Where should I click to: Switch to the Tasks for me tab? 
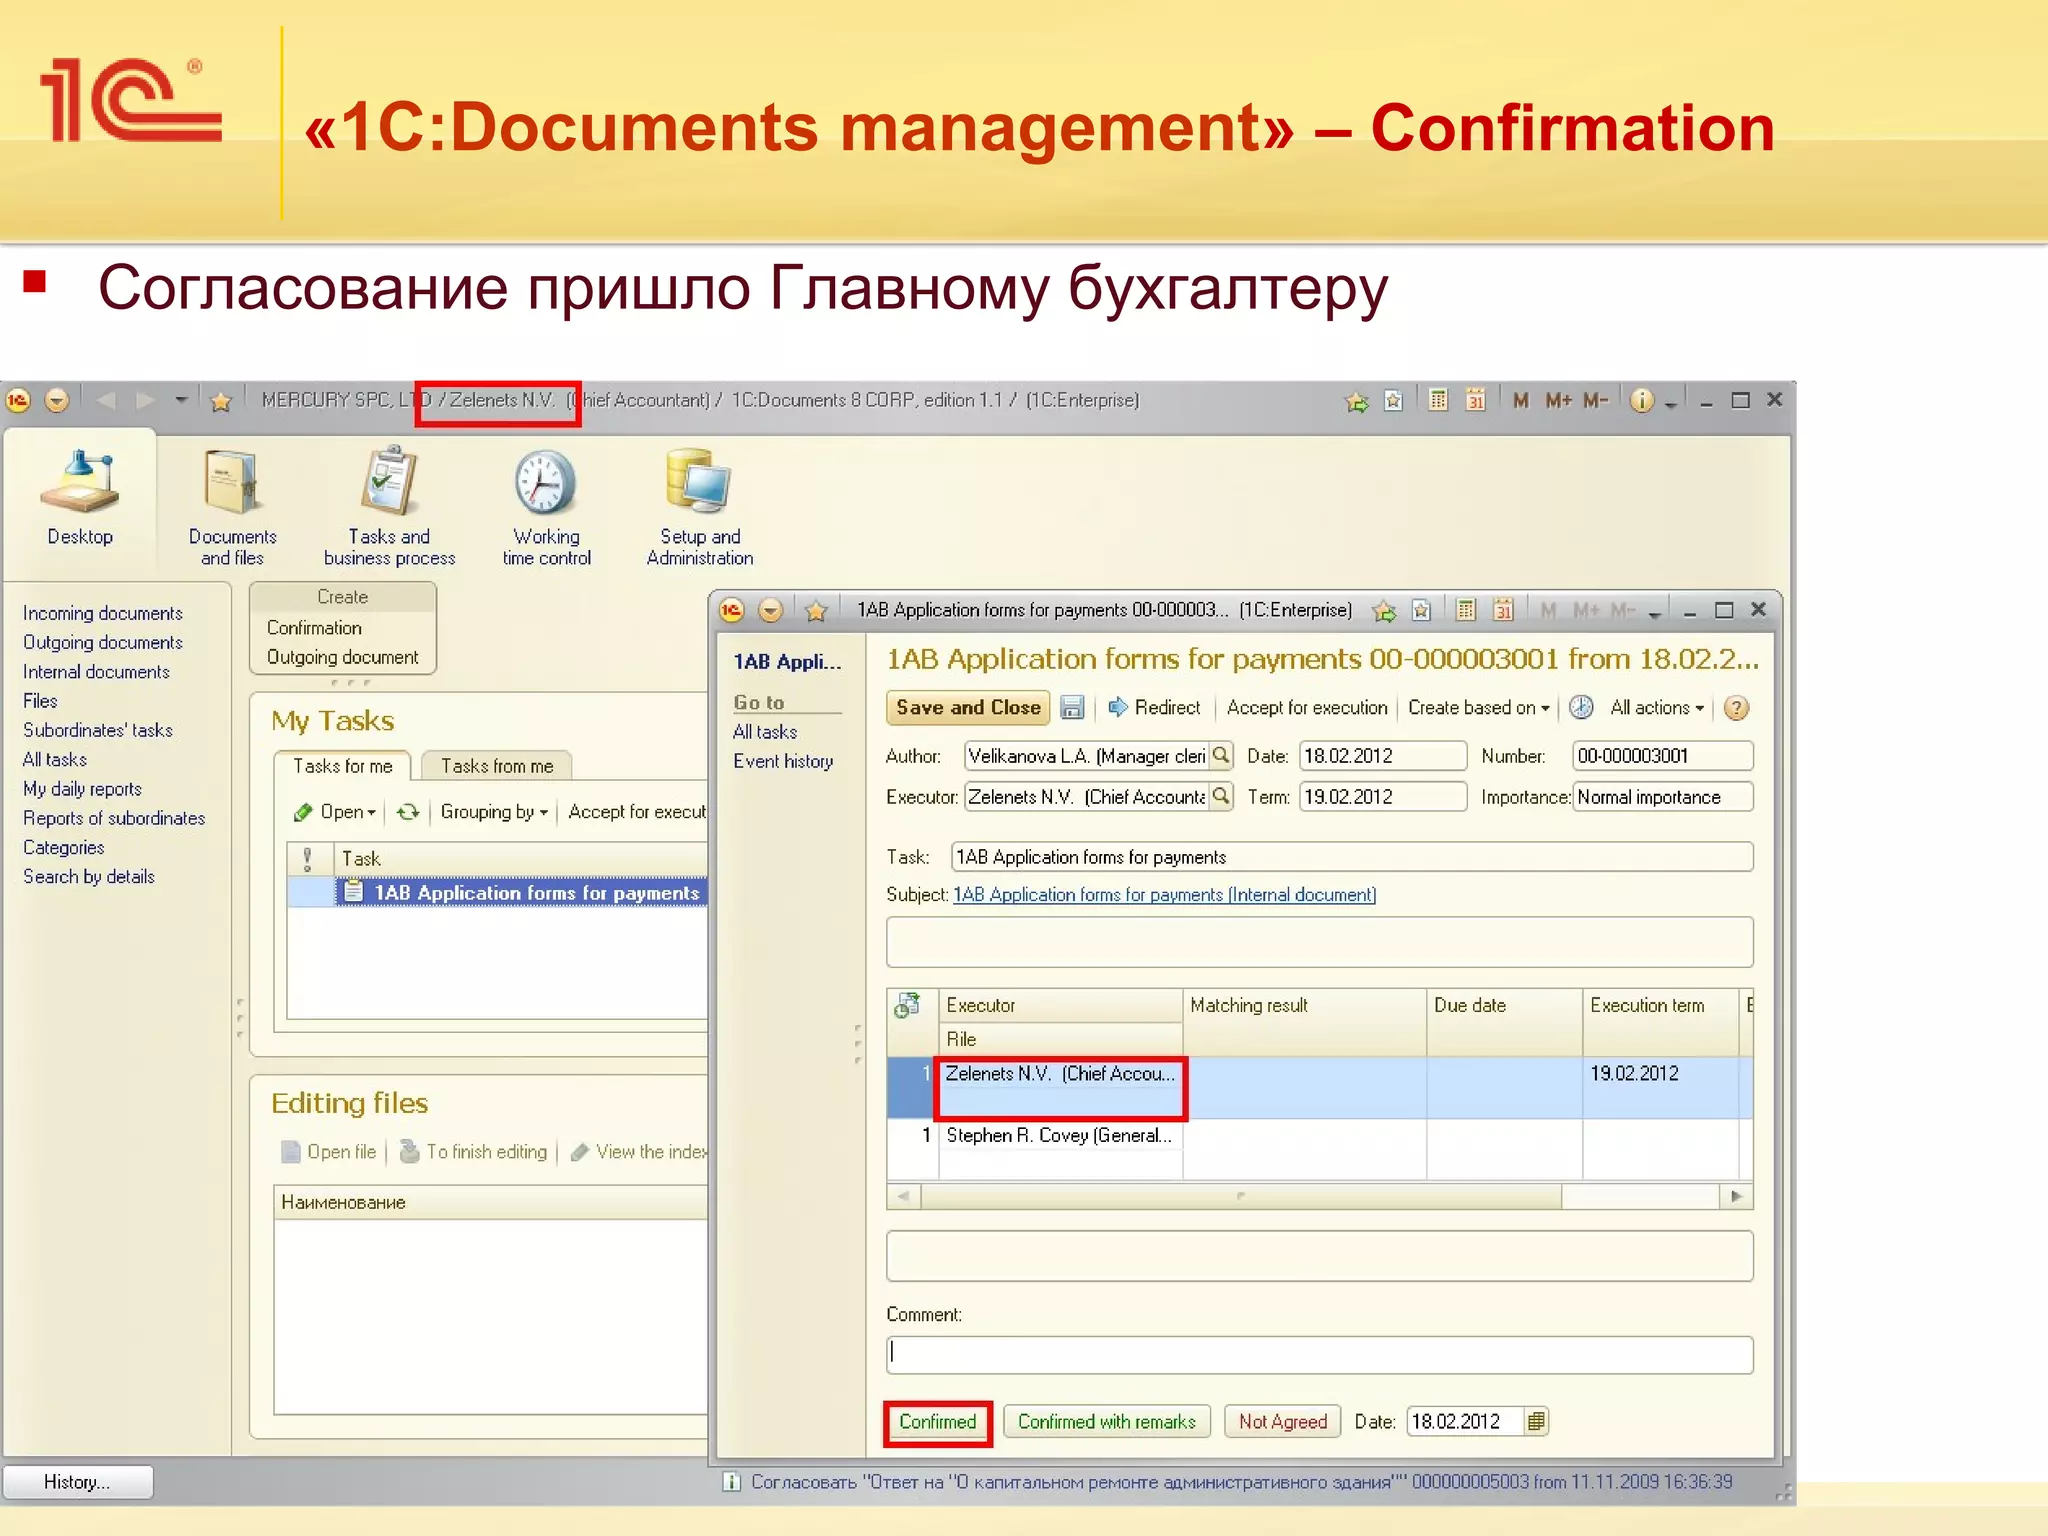coord(342,766)
